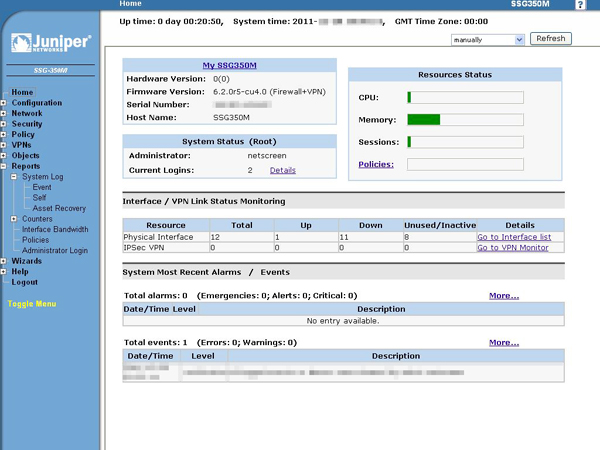
Task: Open Interface Bandwidth report
Action: pyautogui.click(x=55, y=229)
